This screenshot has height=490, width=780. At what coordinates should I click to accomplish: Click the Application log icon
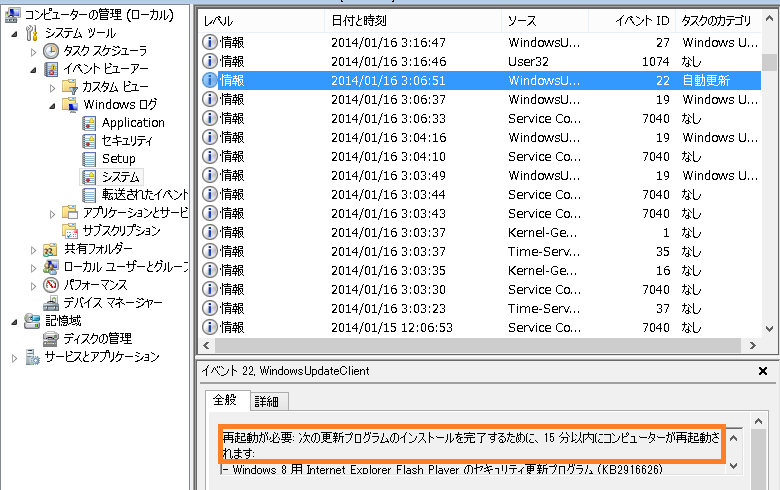89,122
